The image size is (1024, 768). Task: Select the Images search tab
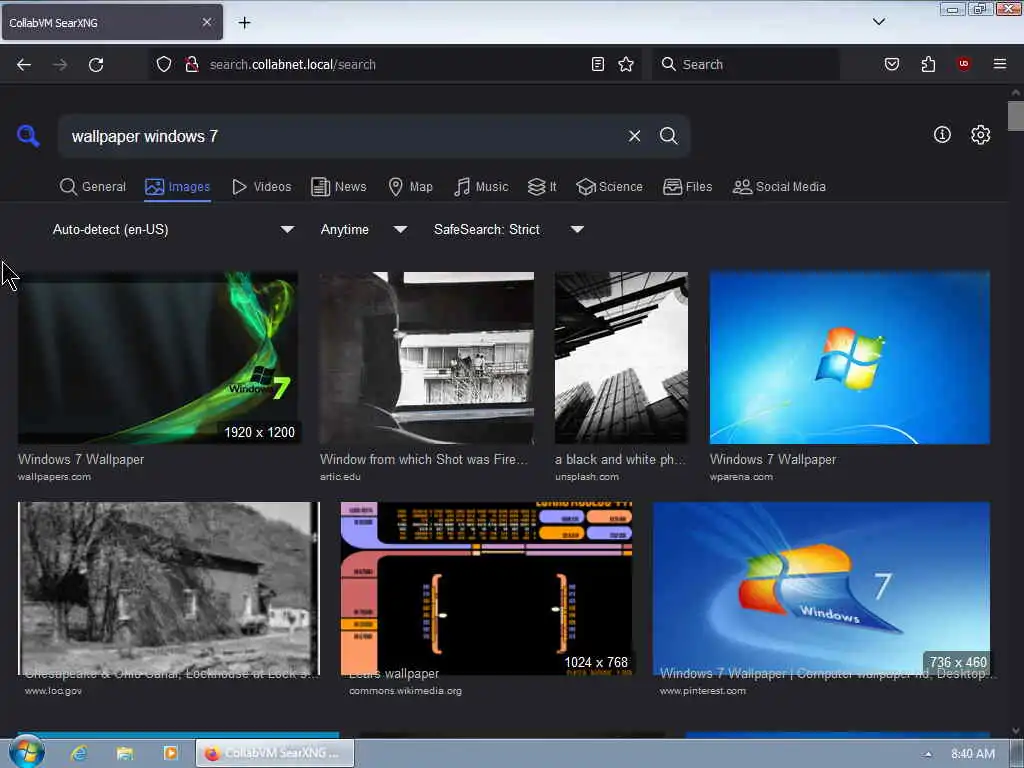tap(178, 187)
